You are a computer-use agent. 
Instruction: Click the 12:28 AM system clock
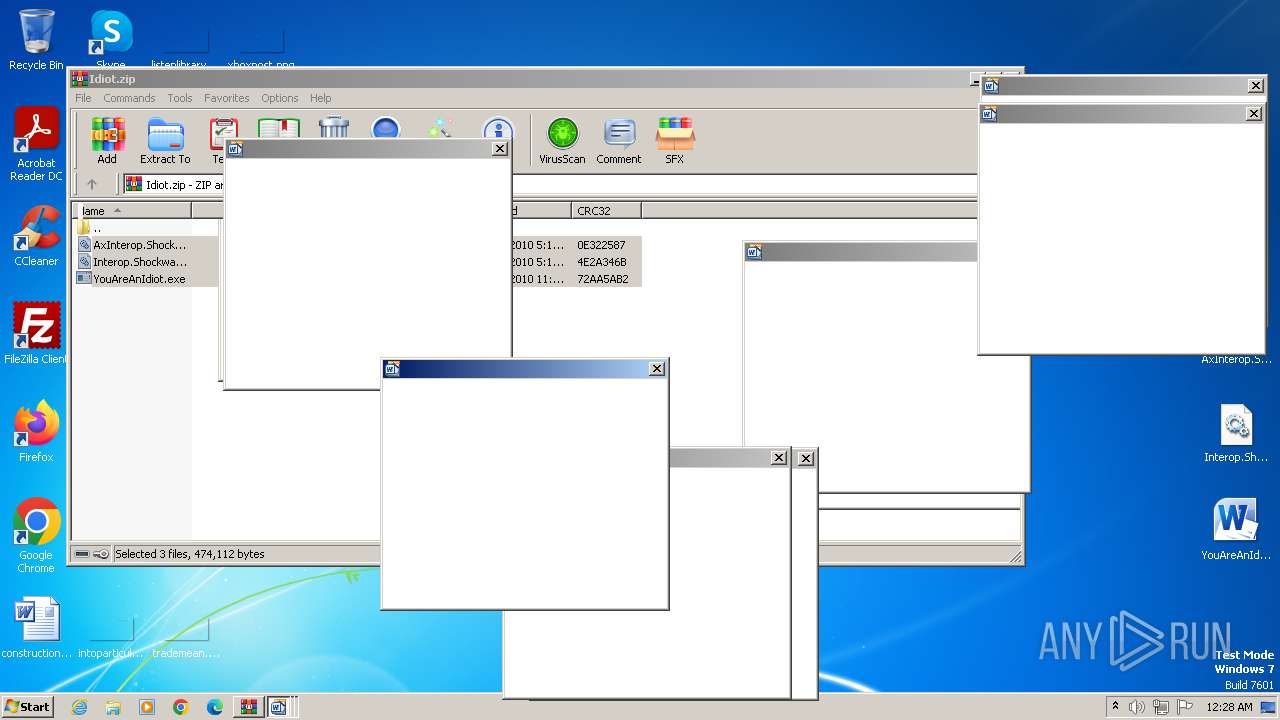coord(1229,707)
